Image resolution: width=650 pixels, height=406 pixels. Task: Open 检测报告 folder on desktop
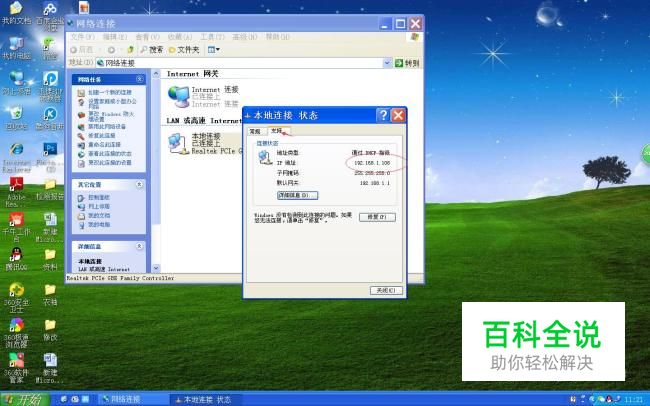tap(50, 189)
